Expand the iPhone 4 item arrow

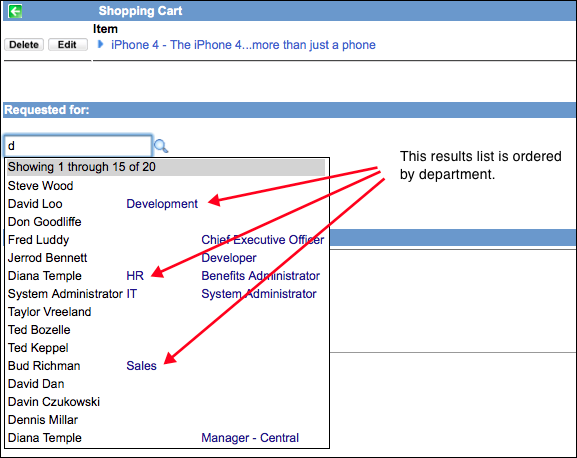[x=100, y=45]
